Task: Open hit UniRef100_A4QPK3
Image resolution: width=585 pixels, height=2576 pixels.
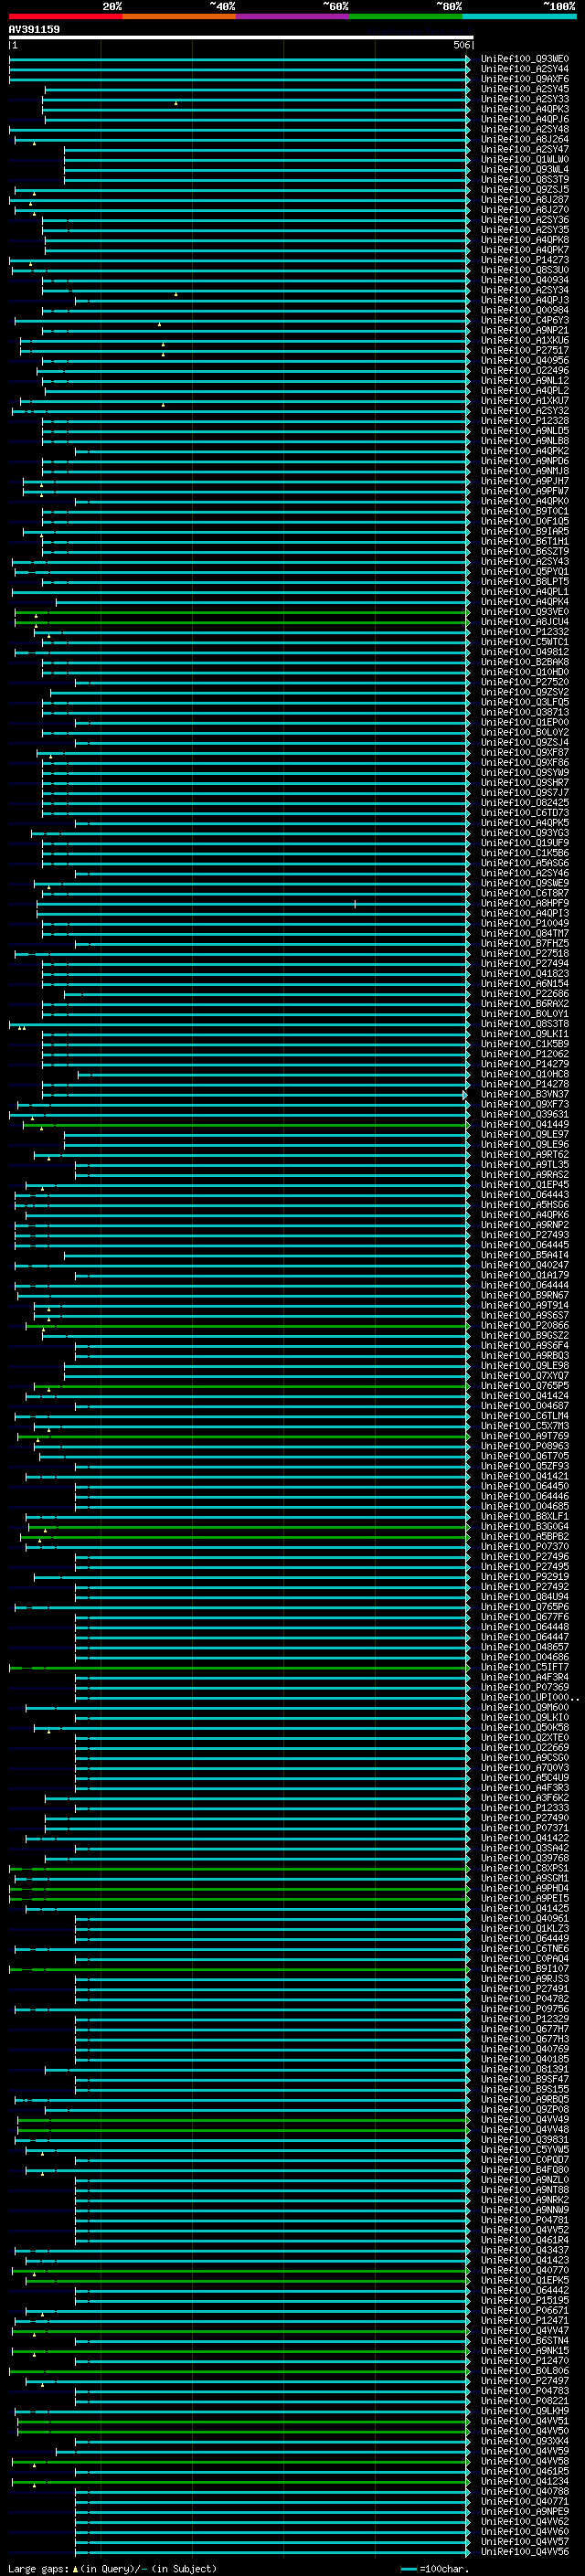Action: click(525, 109)
